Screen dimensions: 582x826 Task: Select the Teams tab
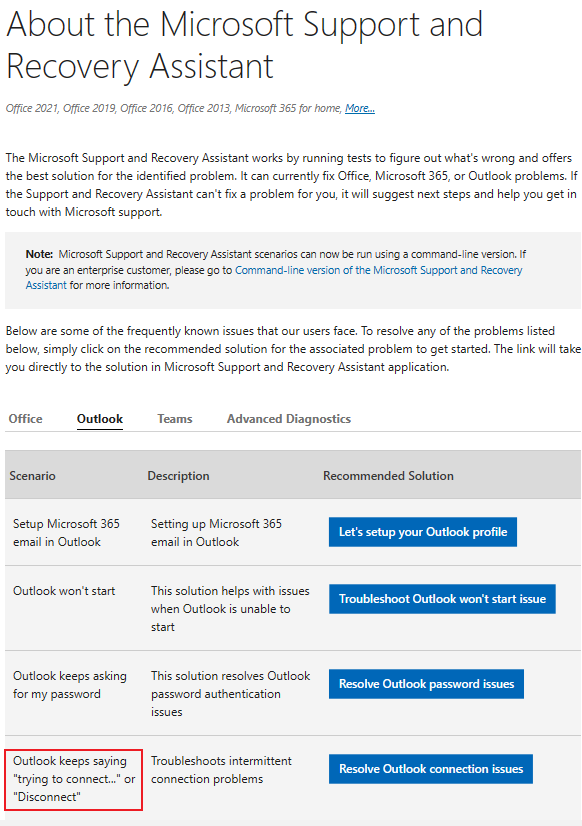click(x=174, y=418)
